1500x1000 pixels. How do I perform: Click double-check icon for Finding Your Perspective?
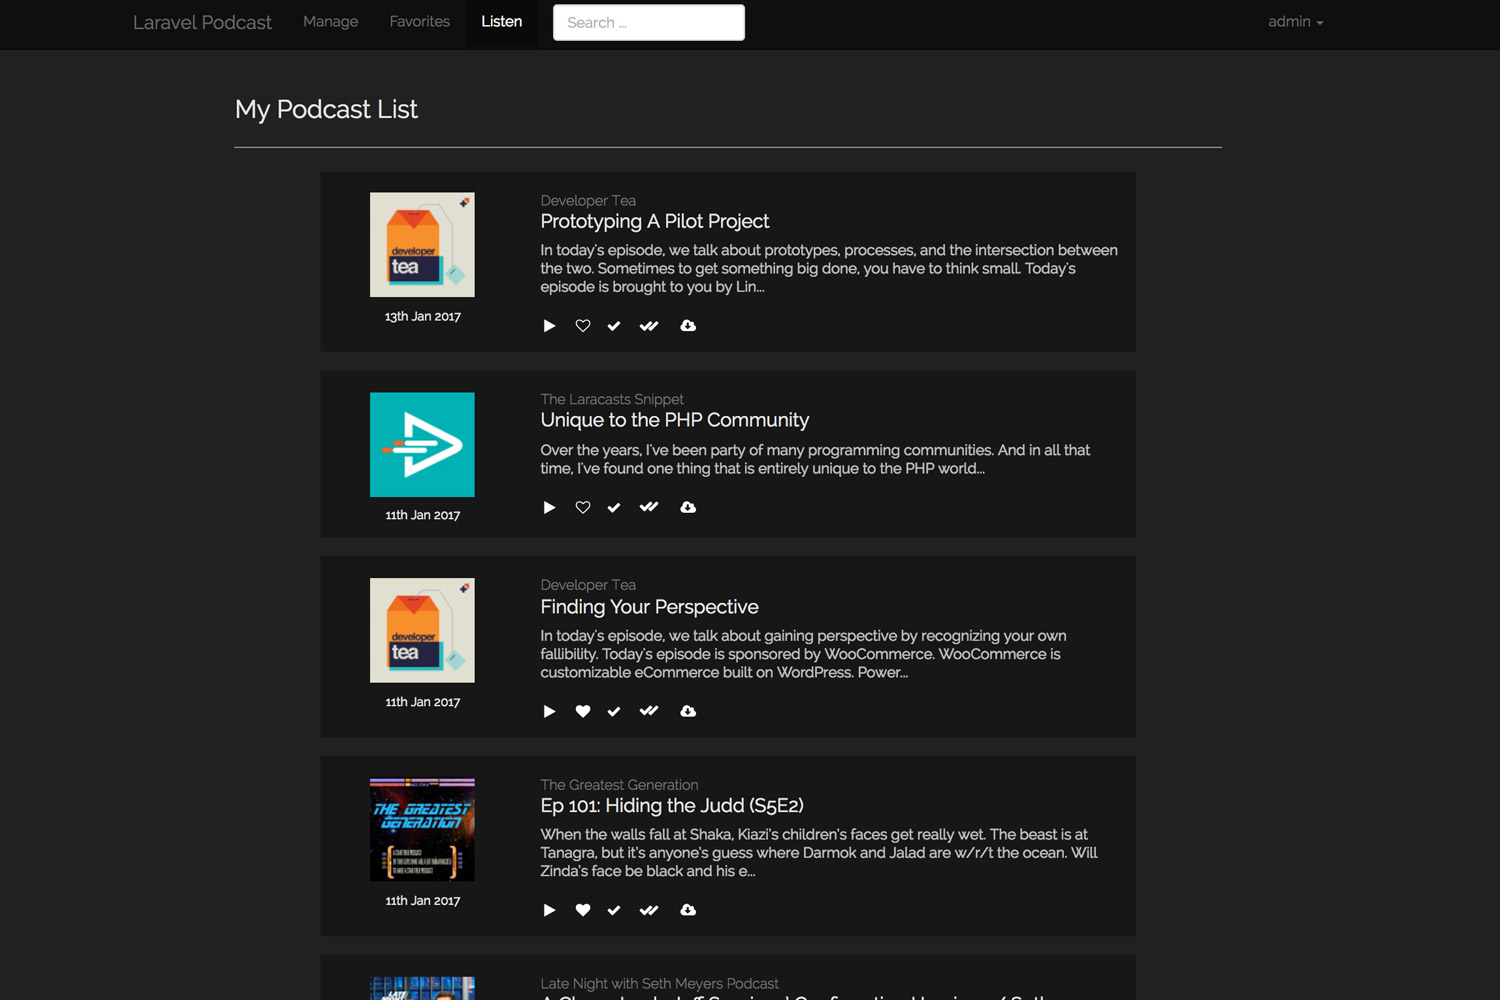pyautogui.click(x=649, y=711)
